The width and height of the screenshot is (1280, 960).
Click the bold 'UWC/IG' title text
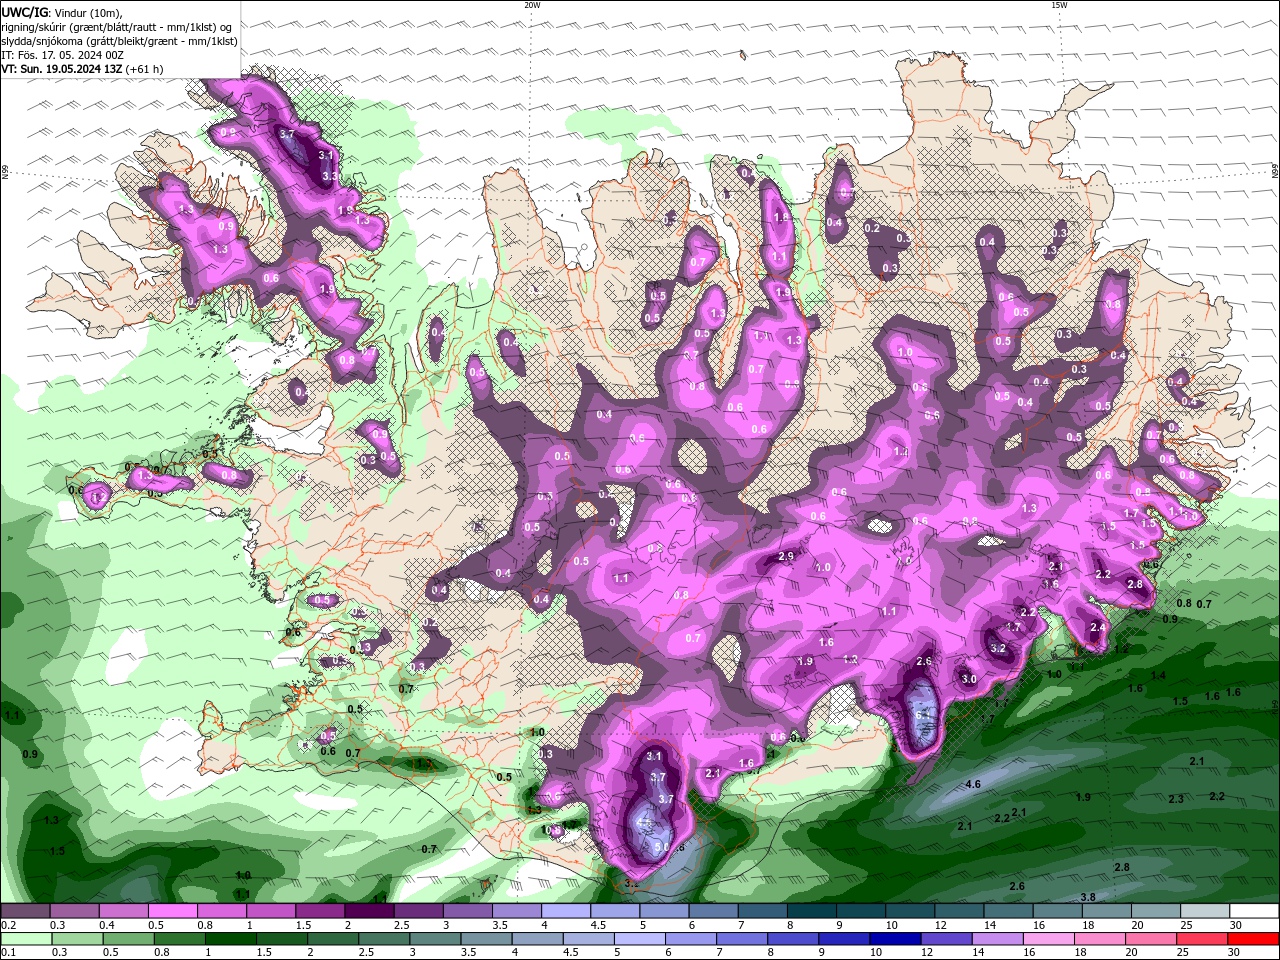(23, 12)
